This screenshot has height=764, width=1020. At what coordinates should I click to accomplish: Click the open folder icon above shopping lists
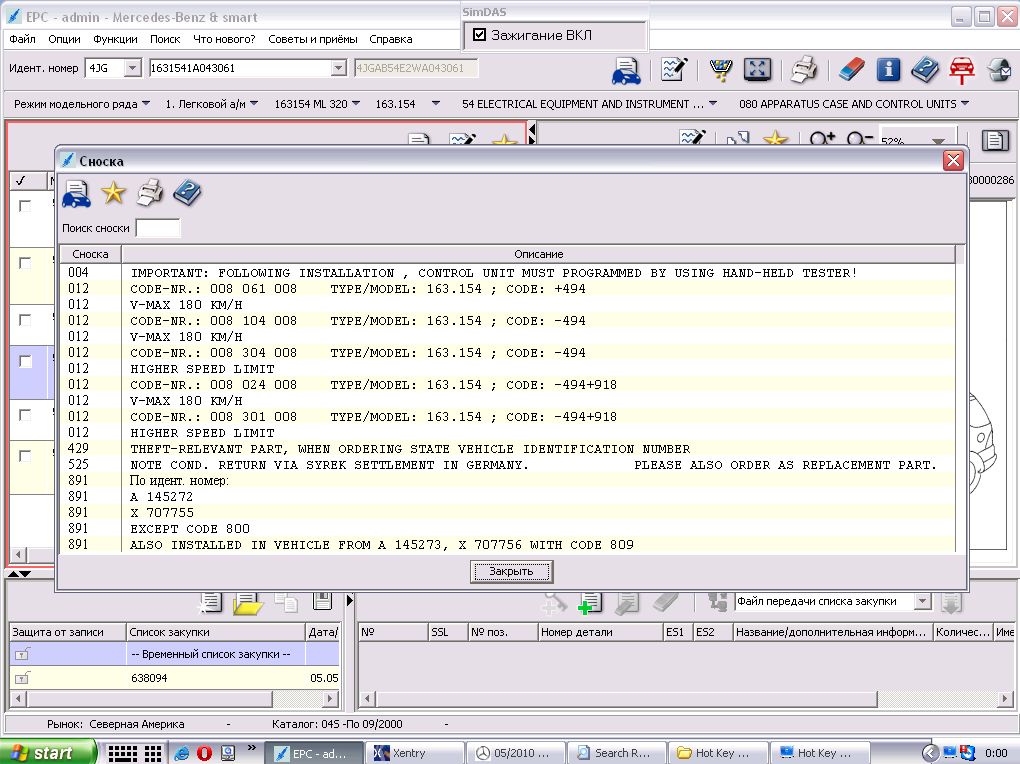pyautogui.click(x=248, y=603)
